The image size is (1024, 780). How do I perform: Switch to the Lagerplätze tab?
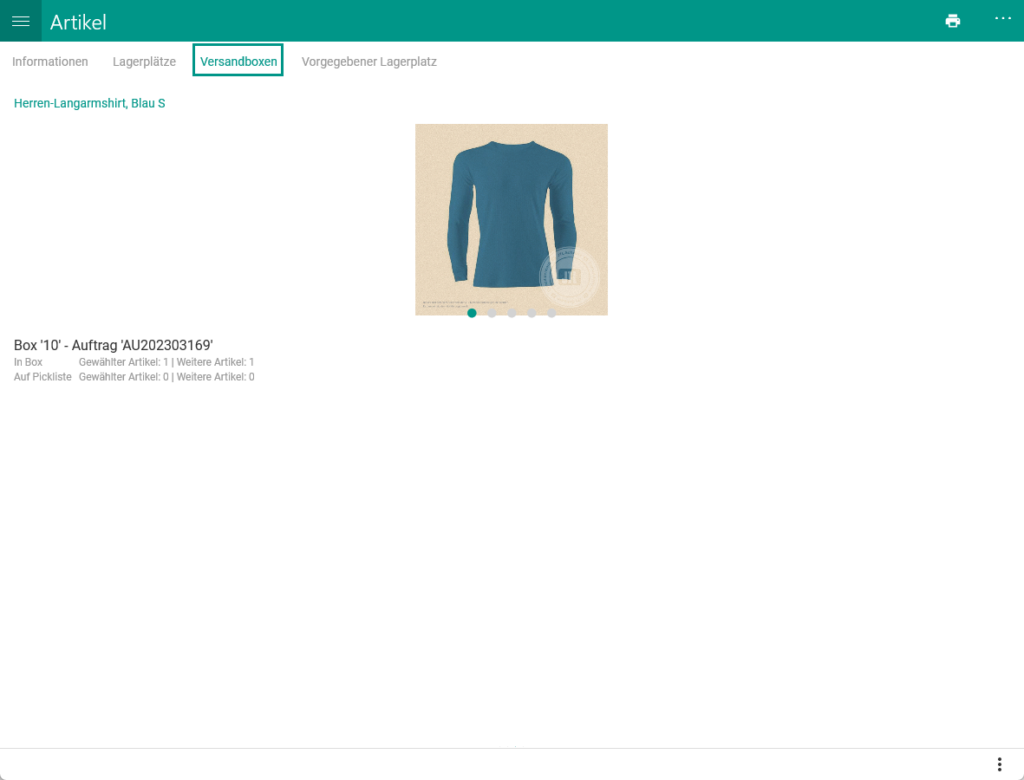143,61
